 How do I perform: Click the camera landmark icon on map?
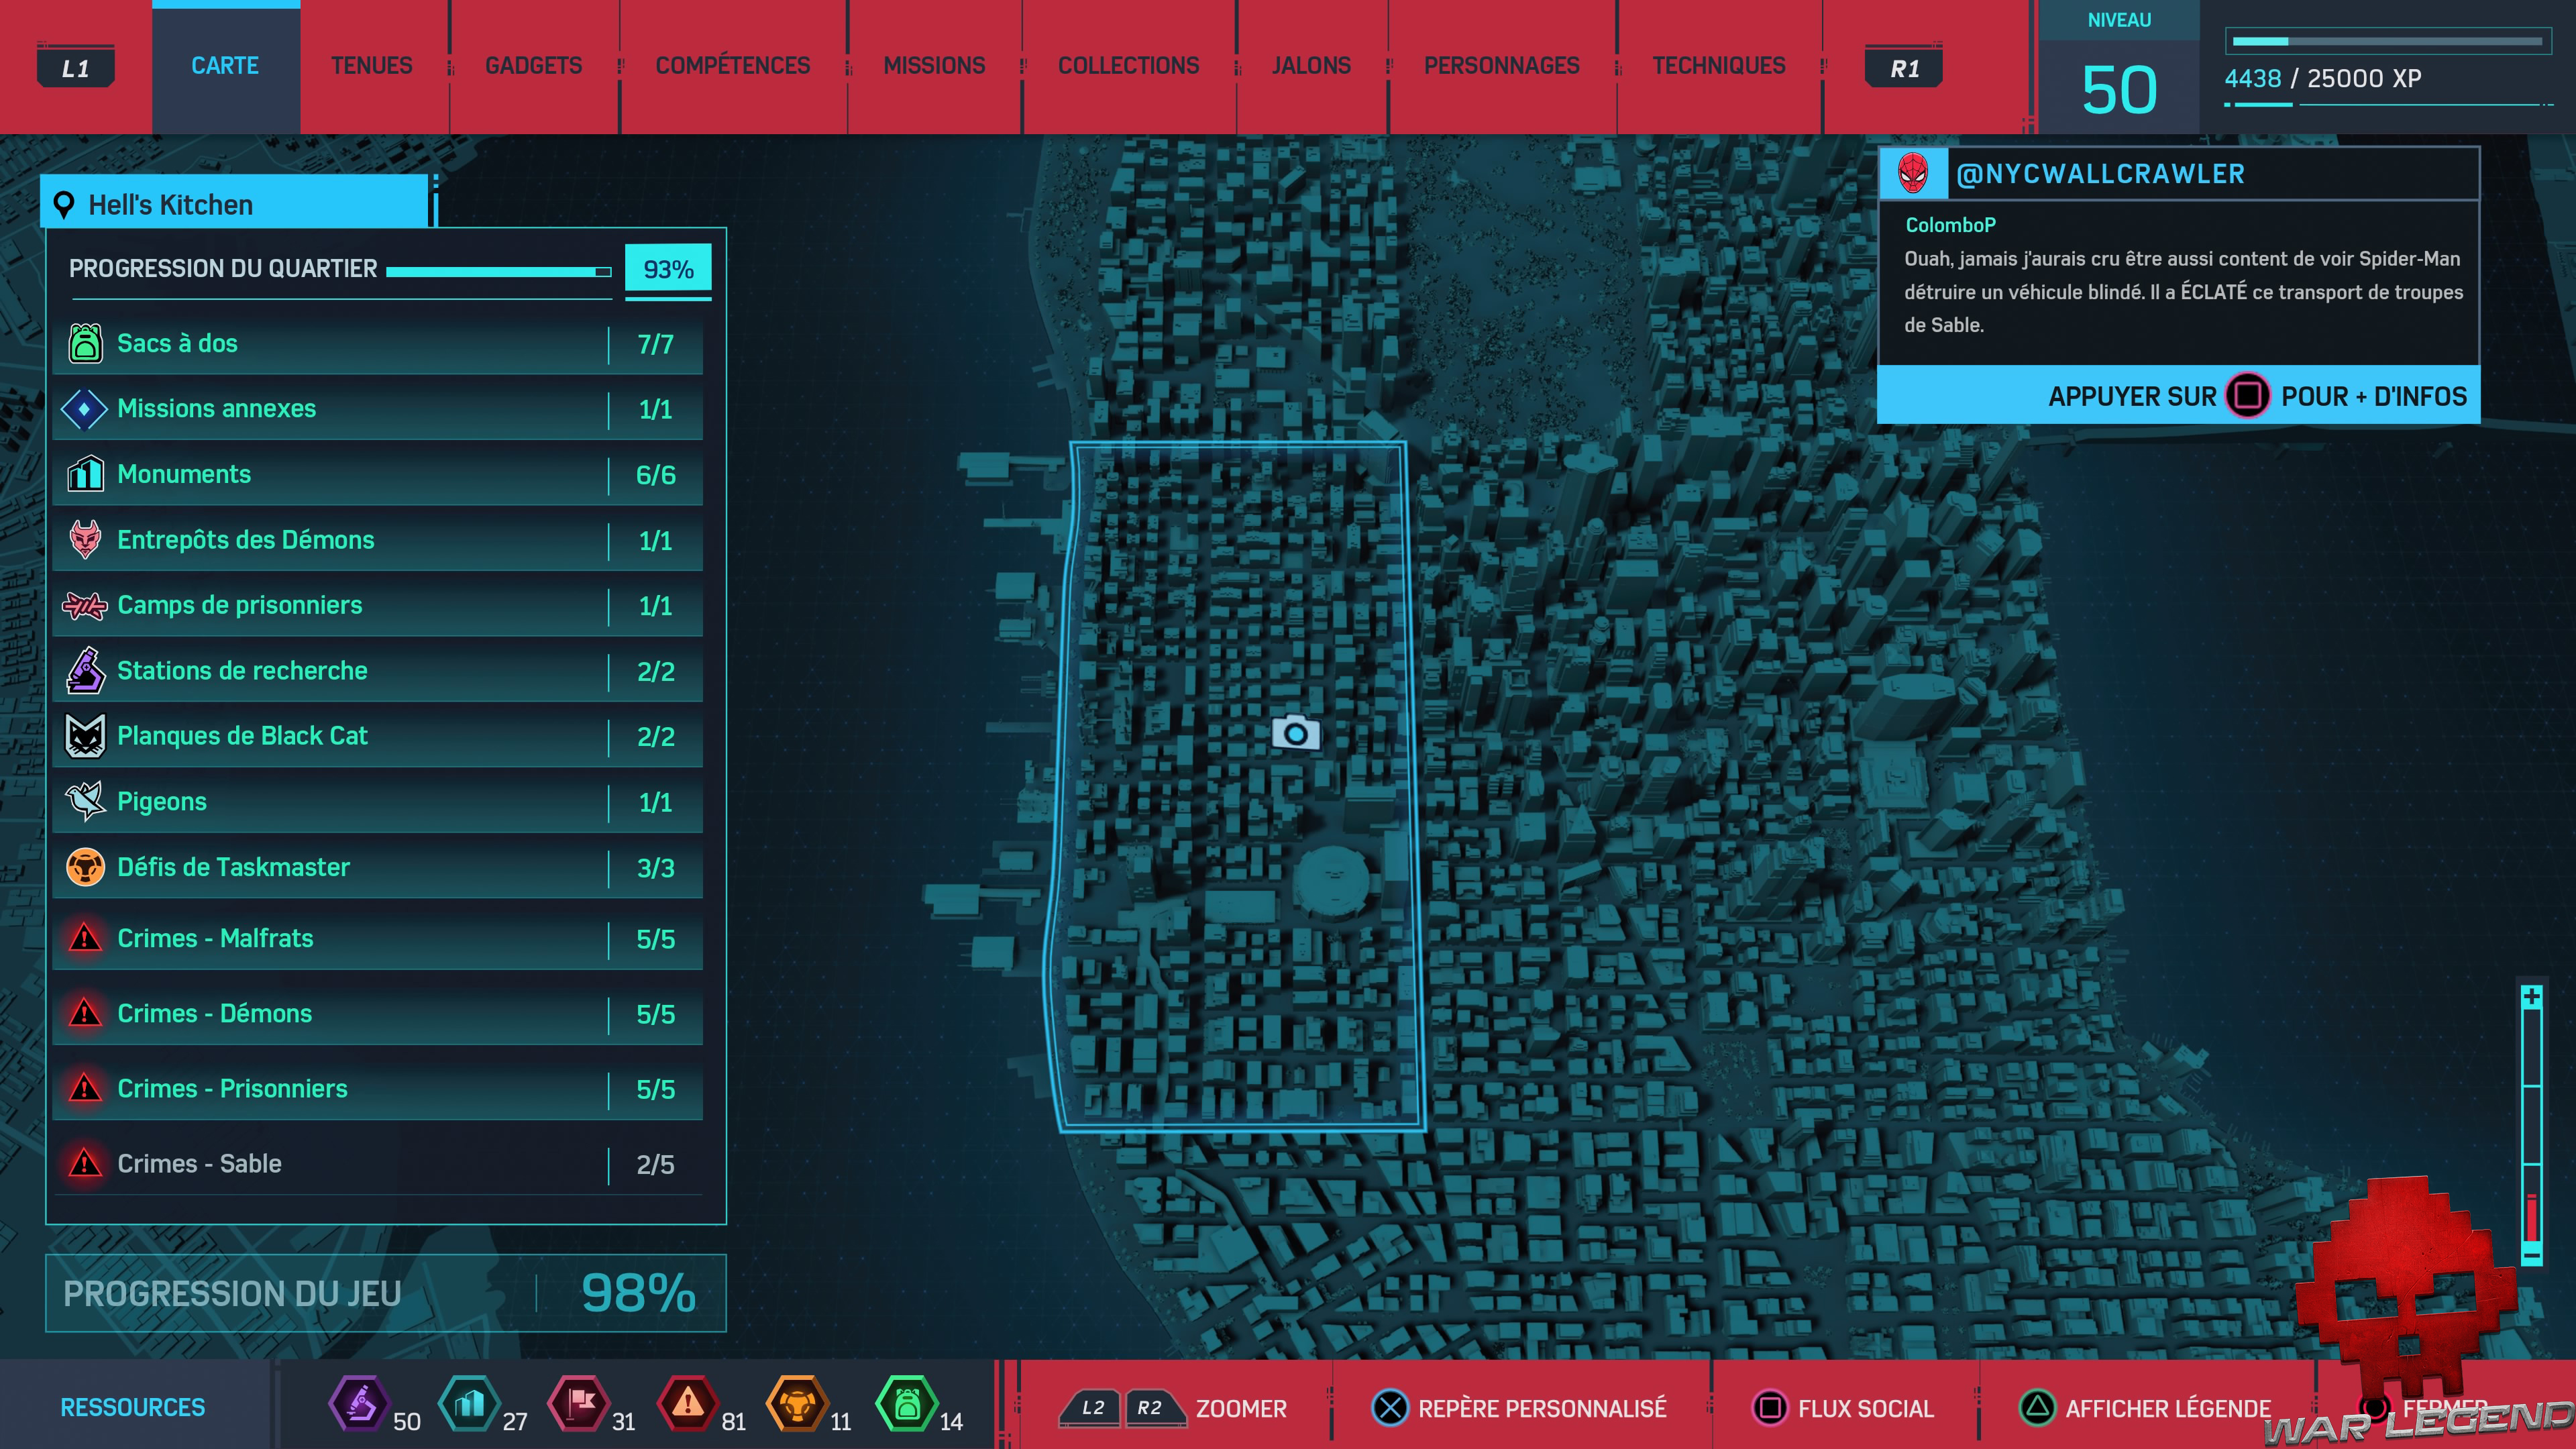(x=1295, y=733)
